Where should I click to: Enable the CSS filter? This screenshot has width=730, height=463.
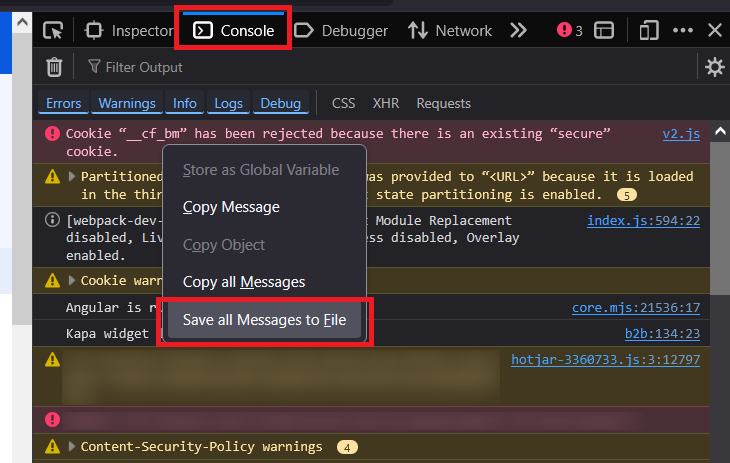click(x=344, y=103)
